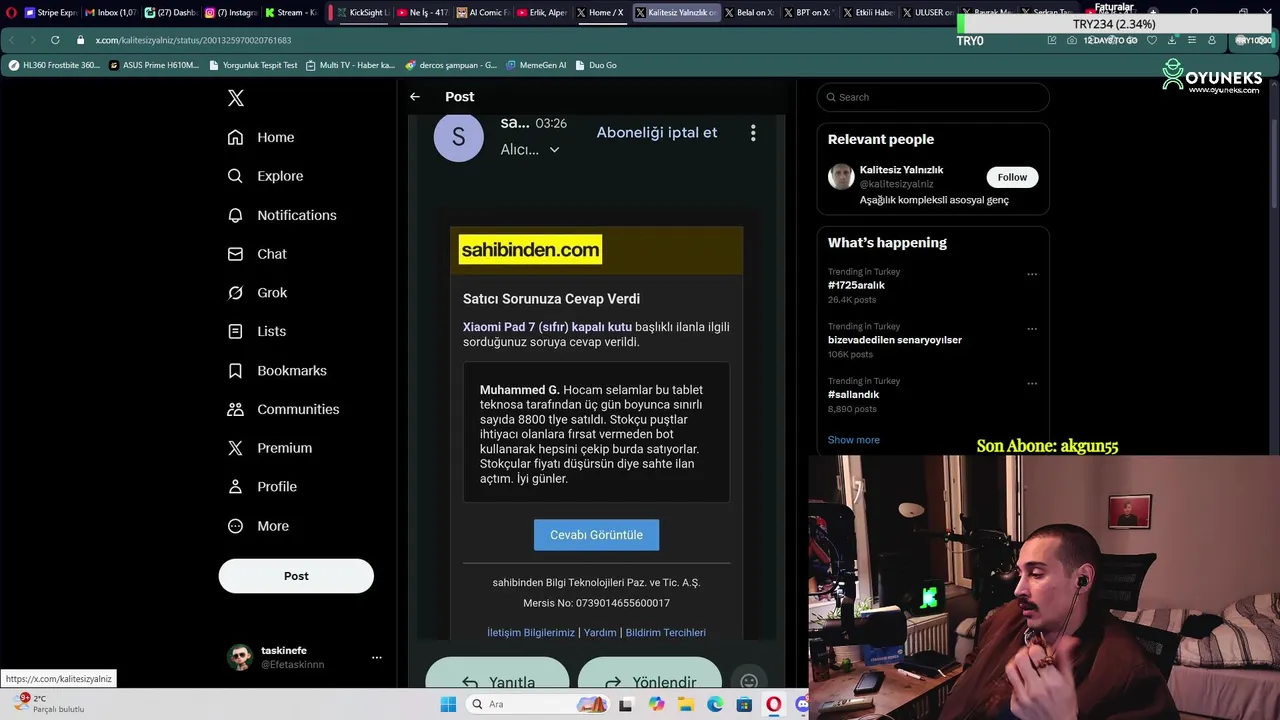Open Premium in X sidebar

coord(270,448)
